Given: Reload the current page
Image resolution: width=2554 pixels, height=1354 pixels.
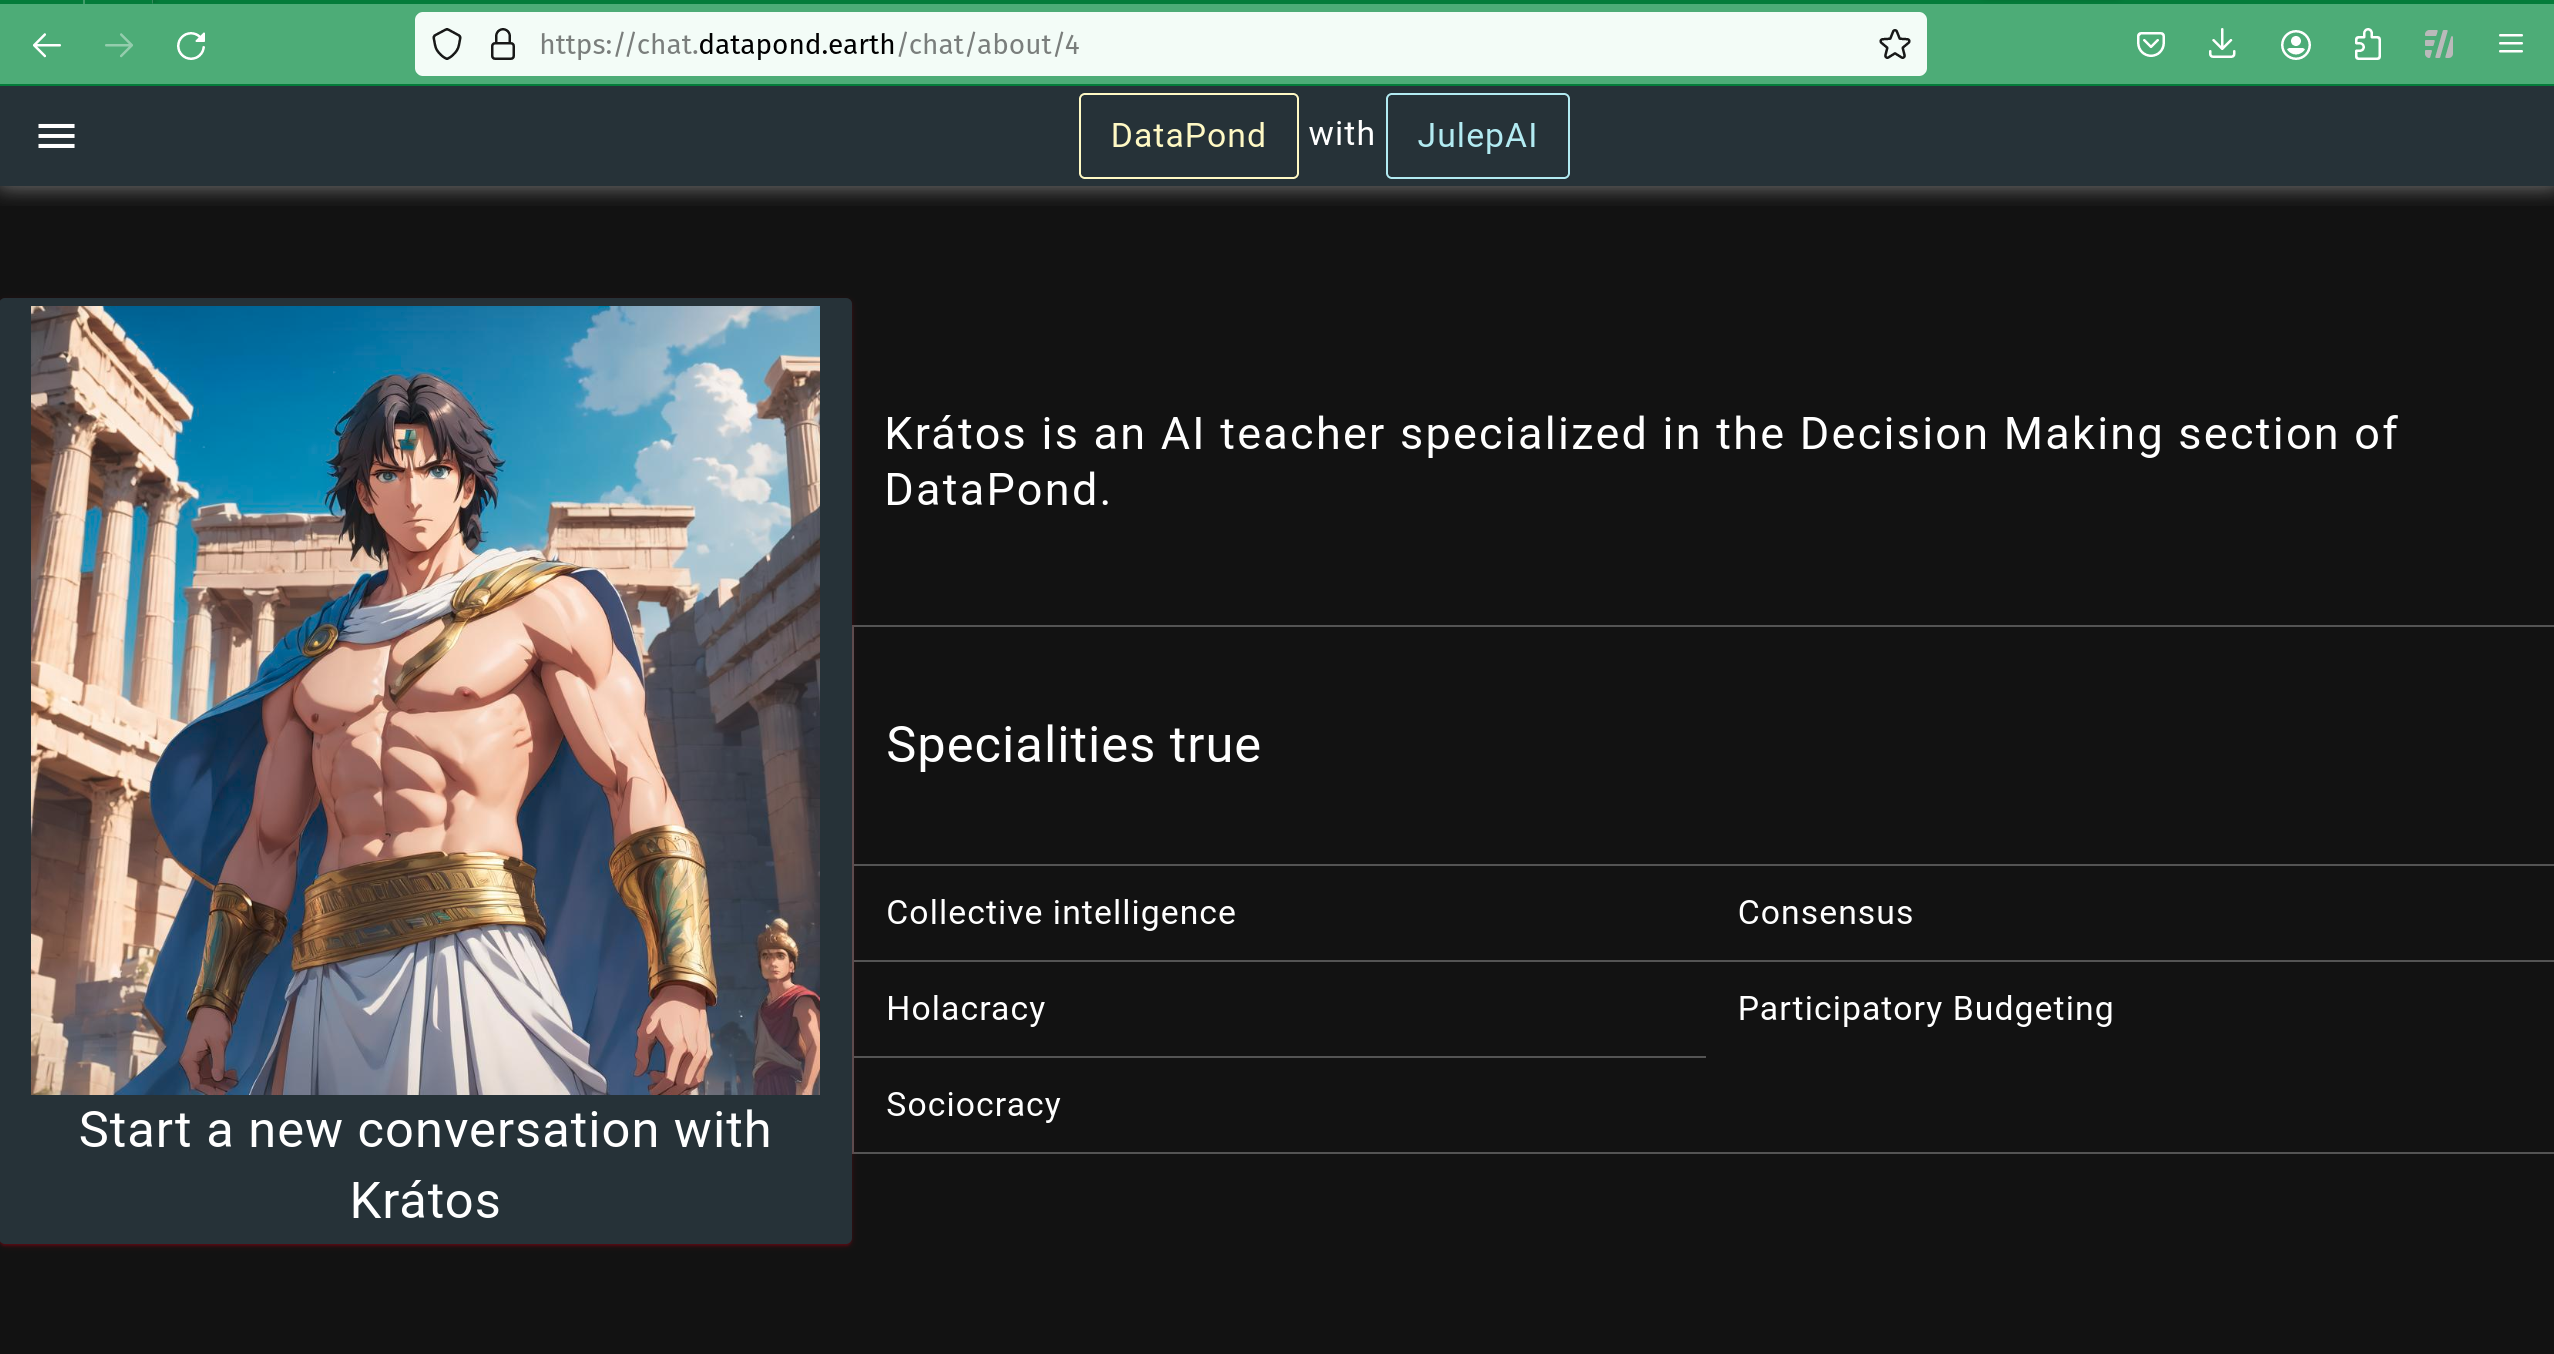Looking at the screenshot, I should 191,45.
